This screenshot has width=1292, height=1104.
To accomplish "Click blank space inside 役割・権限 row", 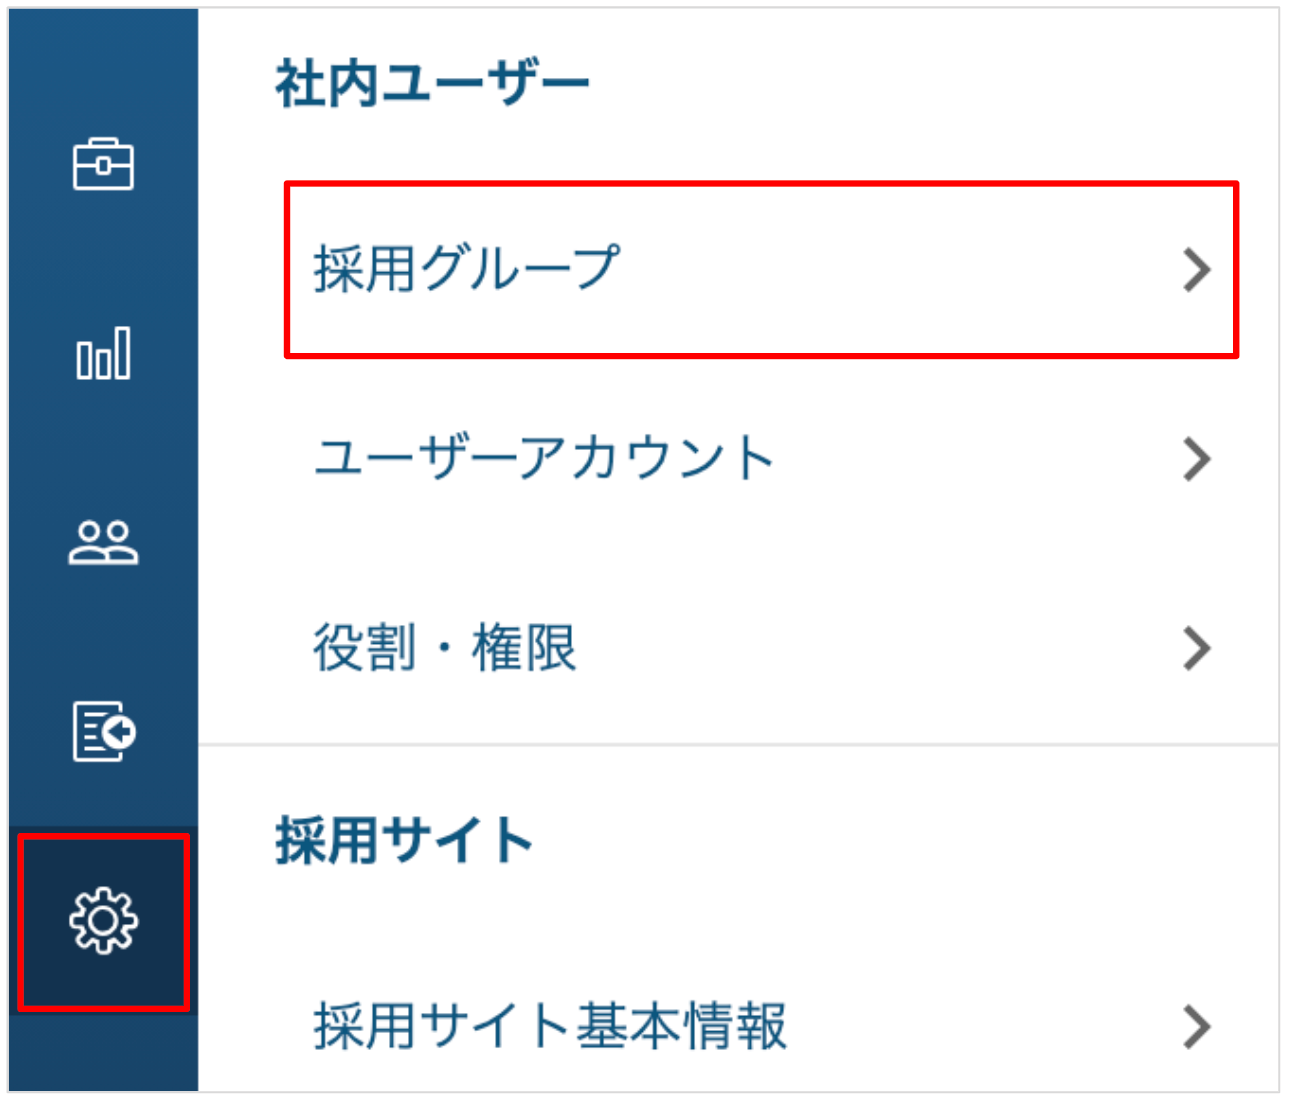I will tap(880, 648).
